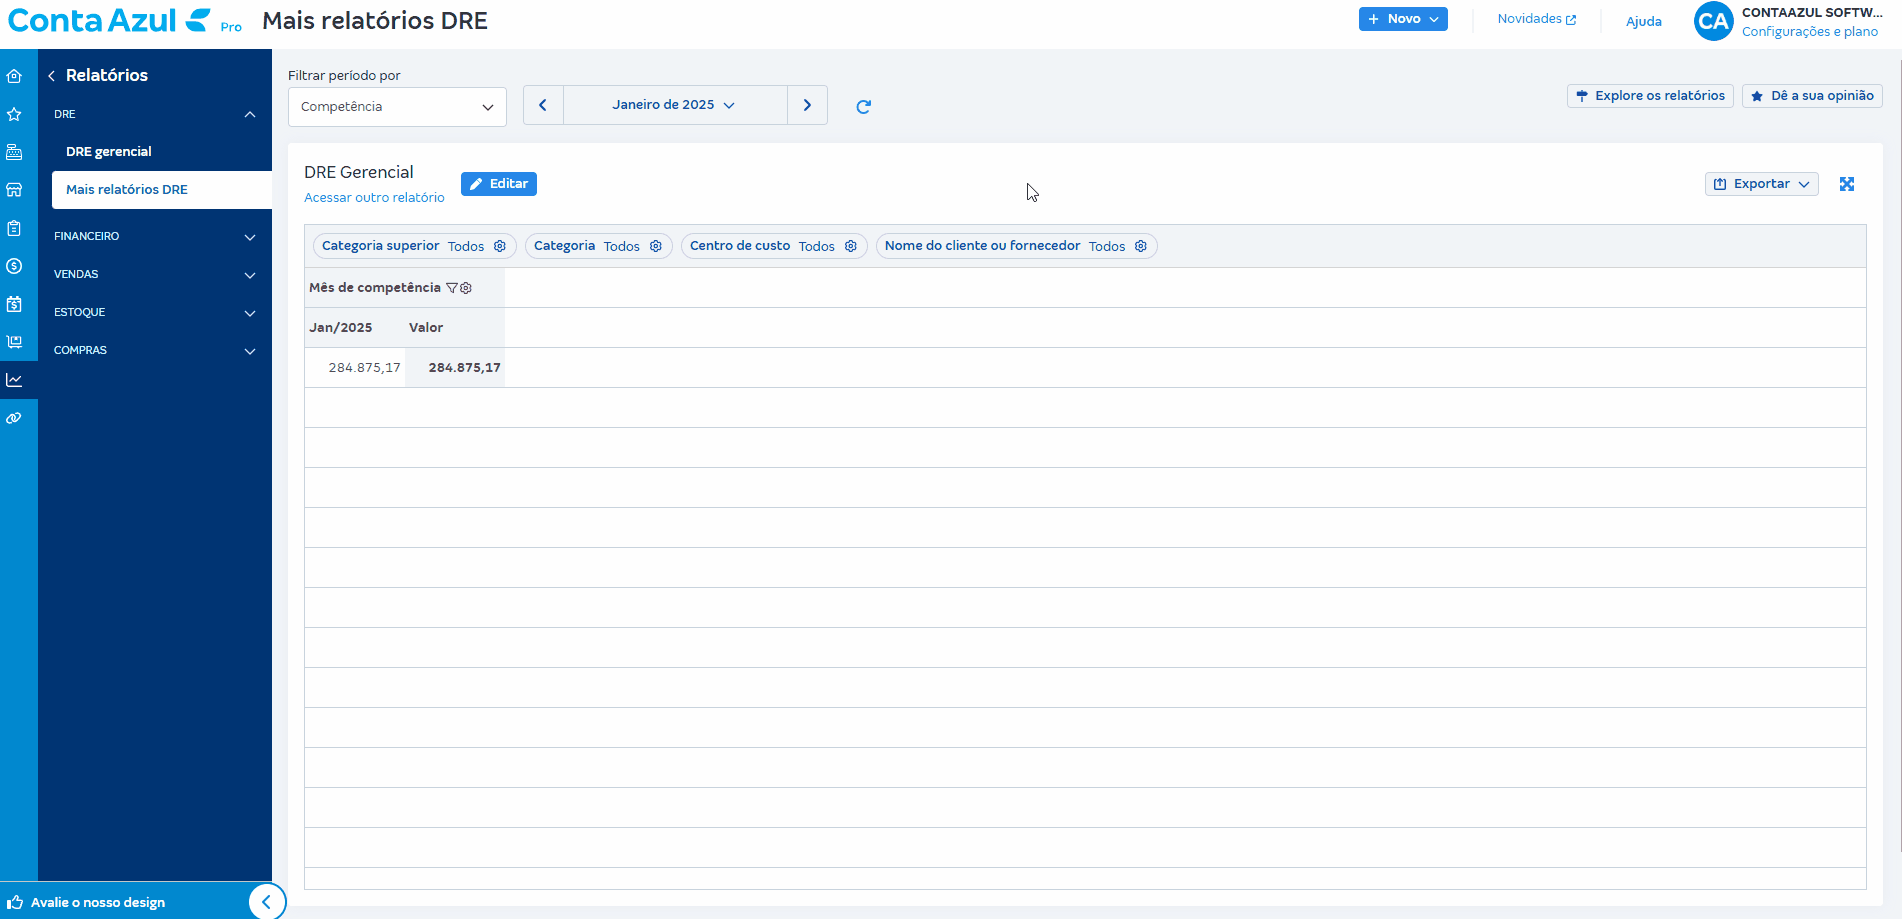Follow the Acessar outro relatório link

pos(374,198)
